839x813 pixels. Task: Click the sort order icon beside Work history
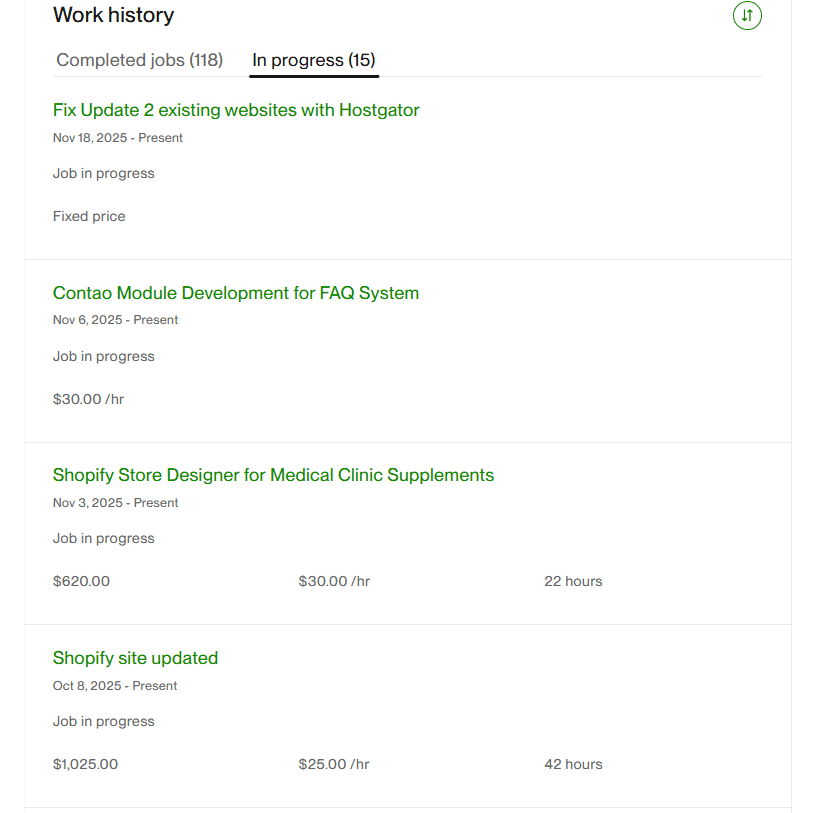tap(747, 16)
